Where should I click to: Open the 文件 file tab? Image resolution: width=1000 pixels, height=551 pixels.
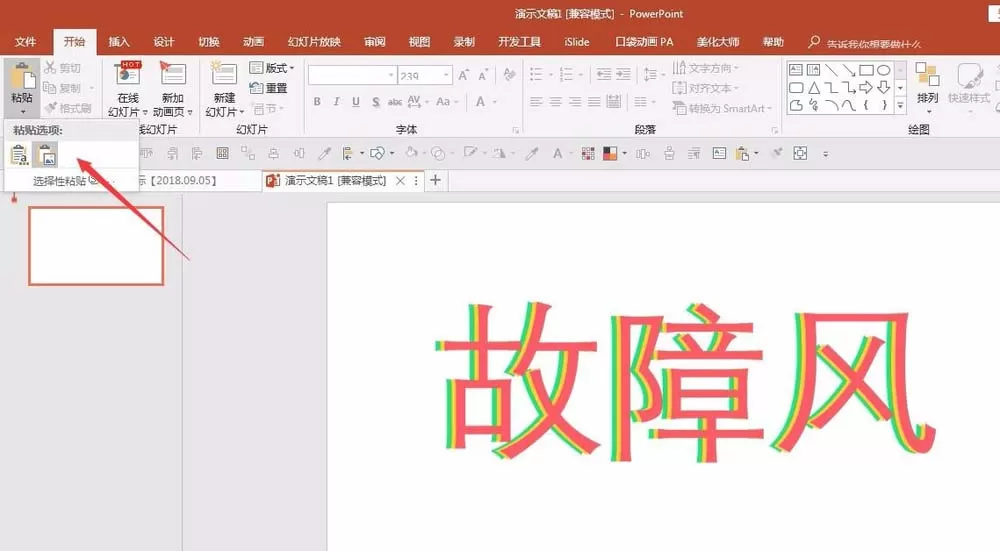coord(26,42)
